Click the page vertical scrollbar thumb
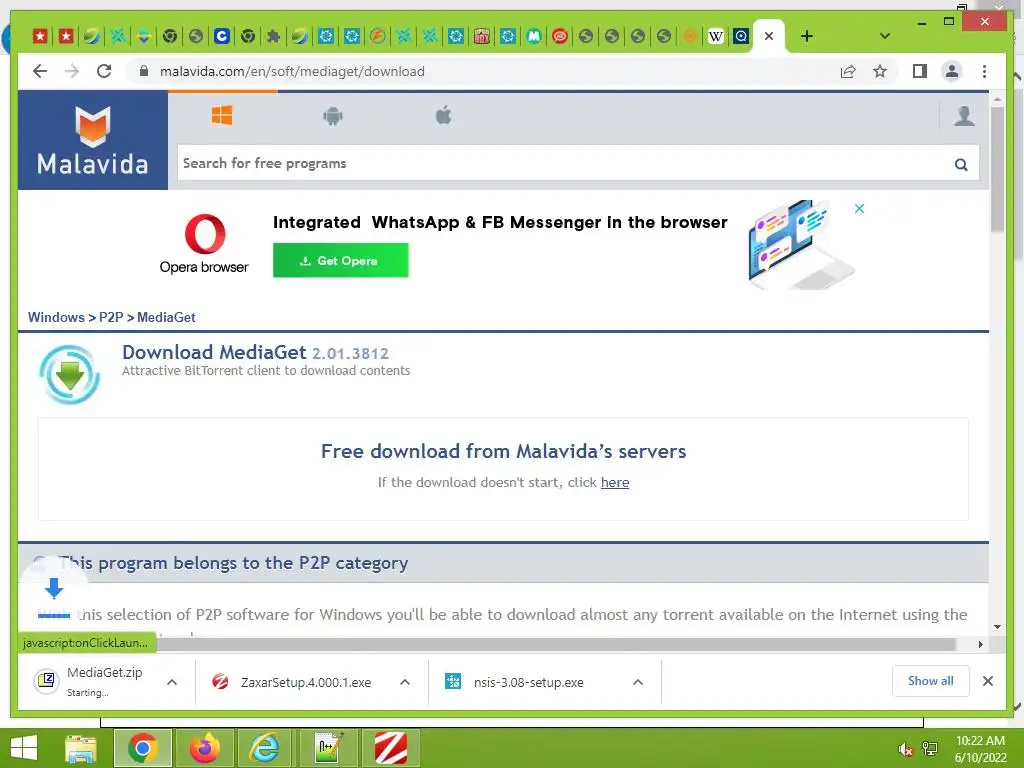1024x768 pixels. (997, 168)
